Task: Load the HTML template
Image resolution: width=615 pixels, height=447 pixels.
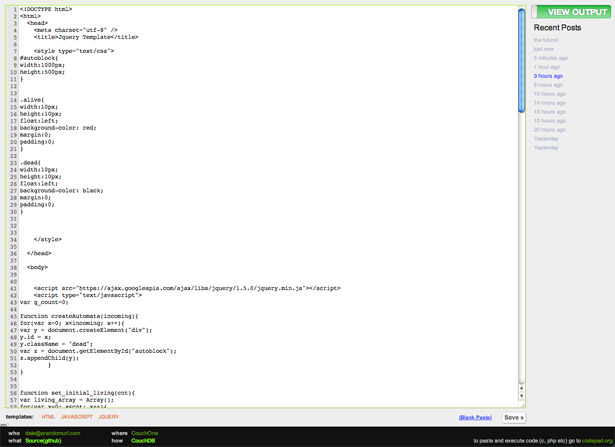Action: pos(48,417)
